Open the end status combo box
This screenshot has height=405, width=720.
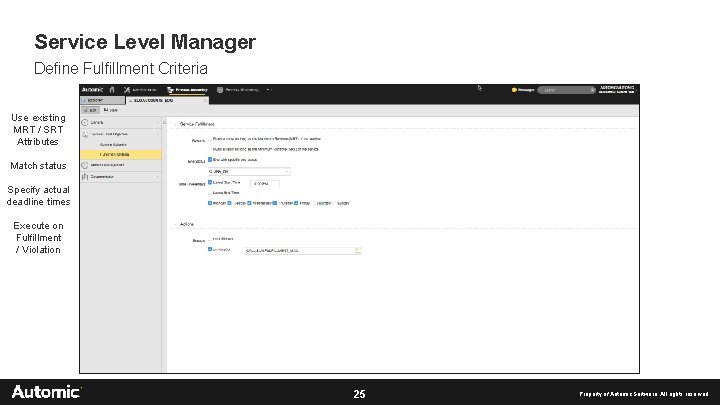point(249,171)
